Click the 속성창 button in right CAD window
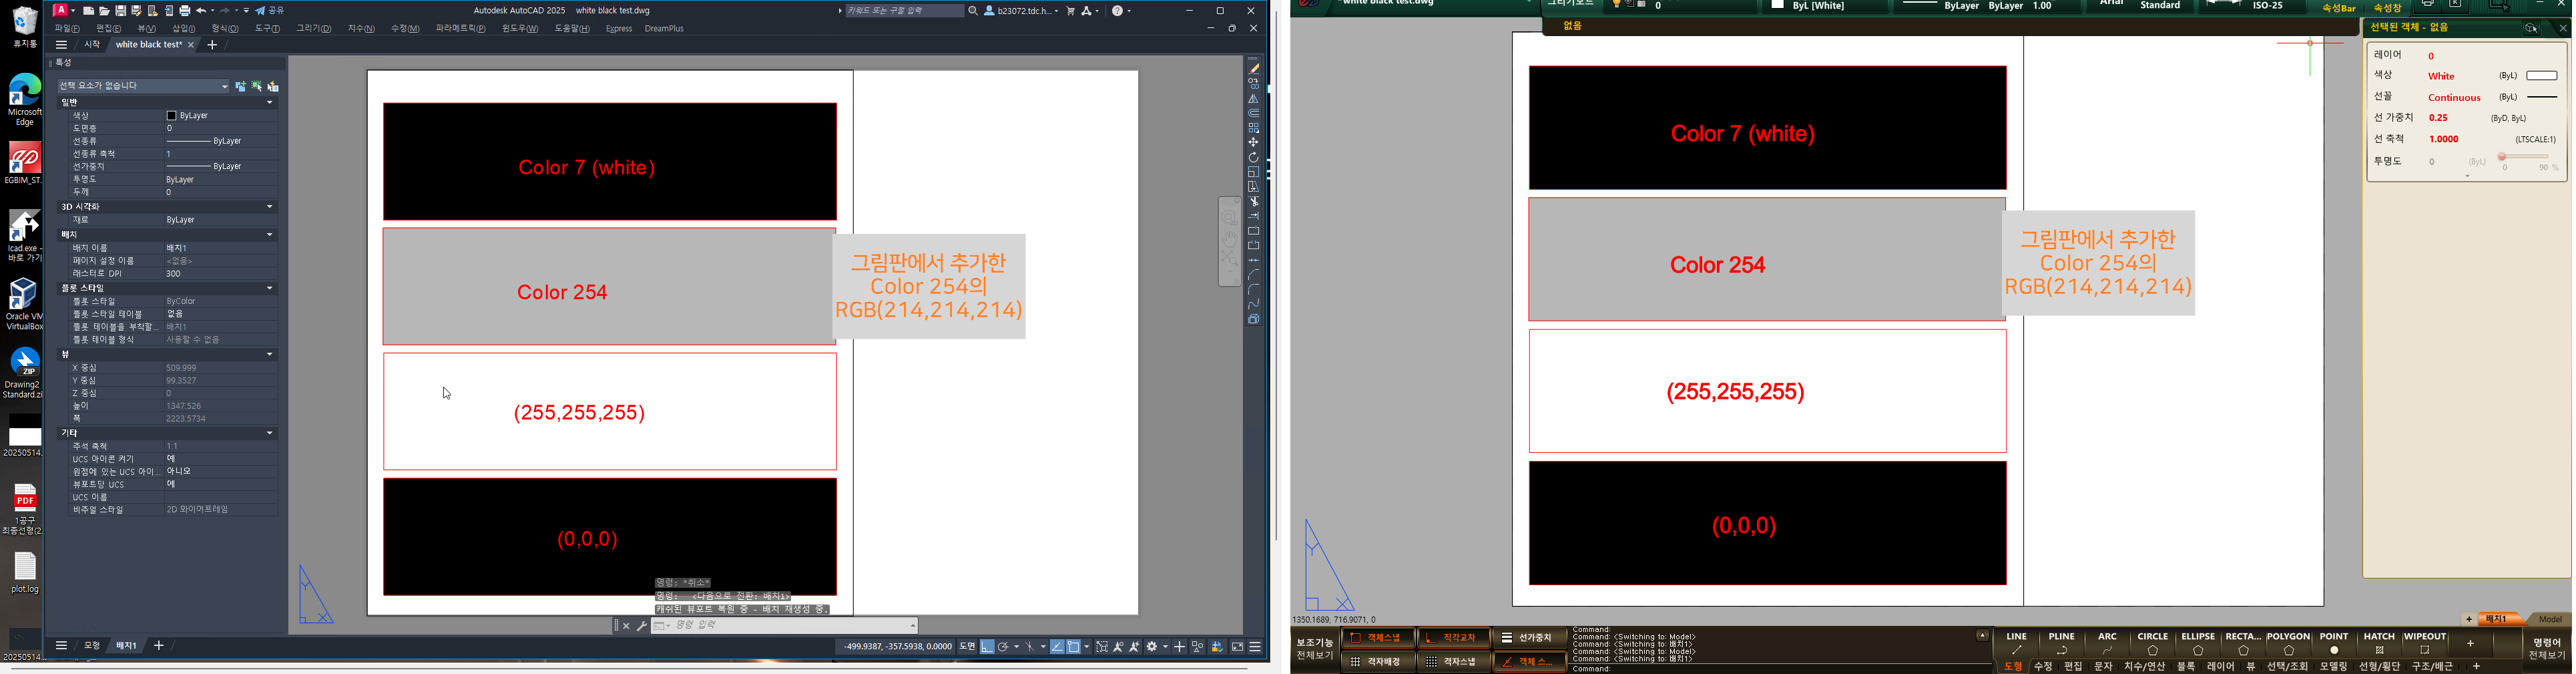The height and width of the screenshot is (674, 2576). click(x=2388, y=7)
